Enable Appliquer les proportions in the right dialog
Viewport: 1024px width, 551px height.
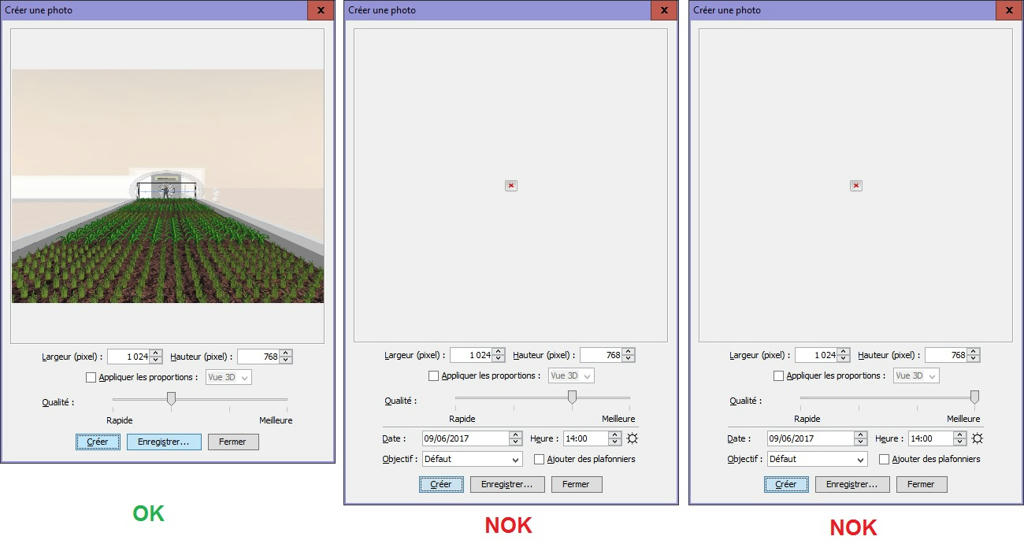778,376
